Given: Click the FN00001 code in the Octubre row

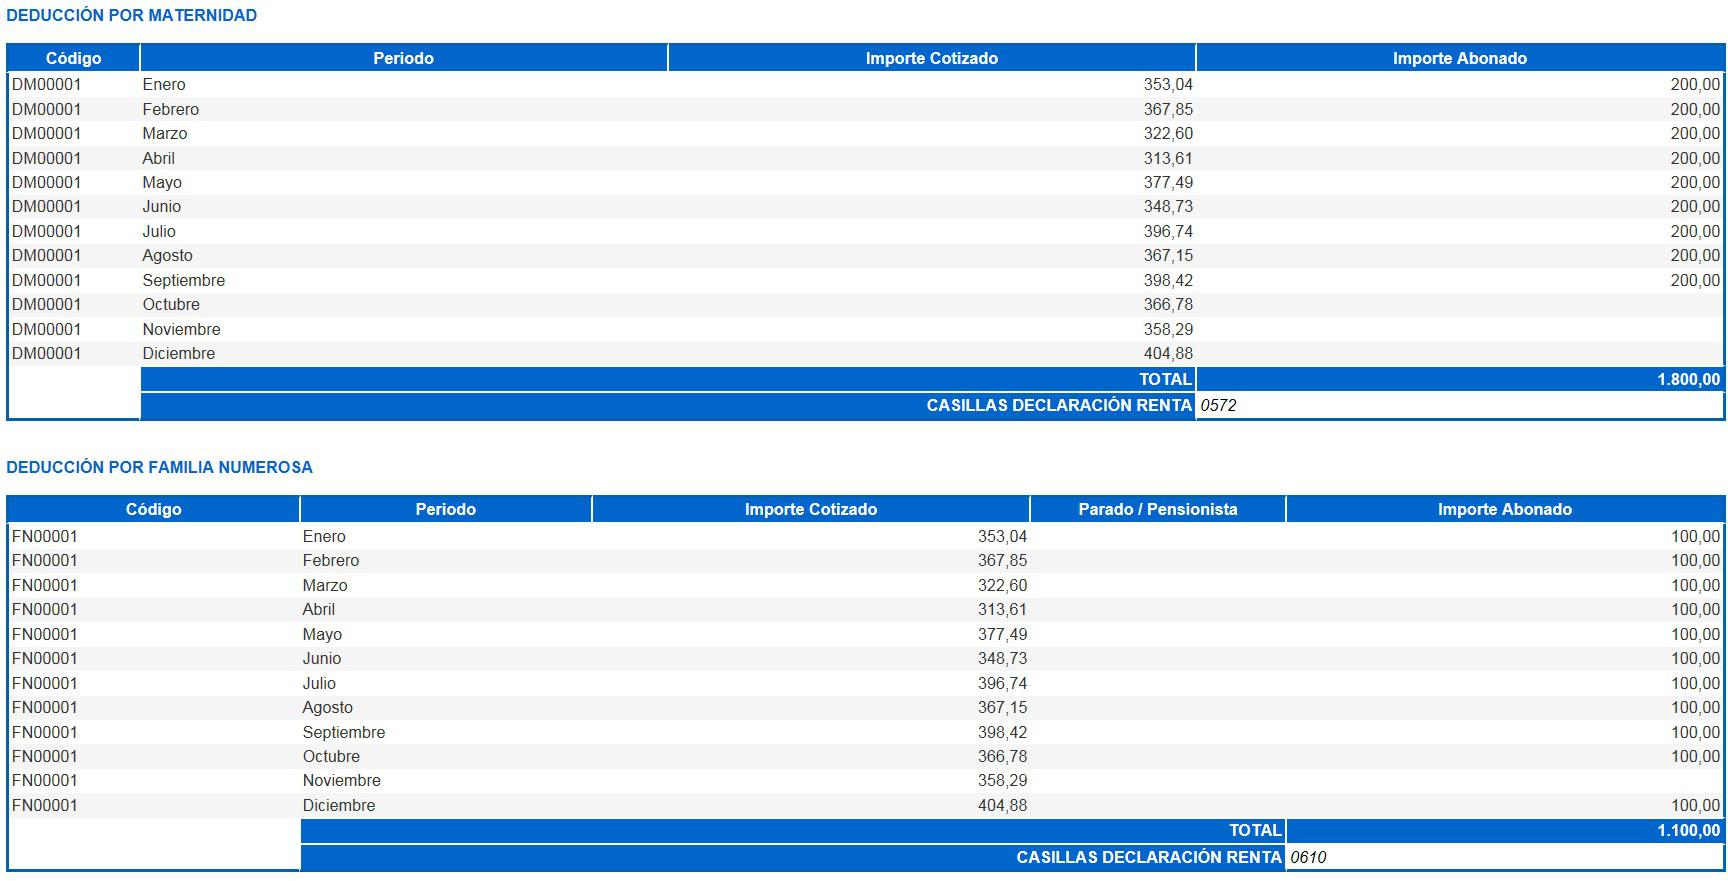Looking at the screenshot, I should pos(45,756).
